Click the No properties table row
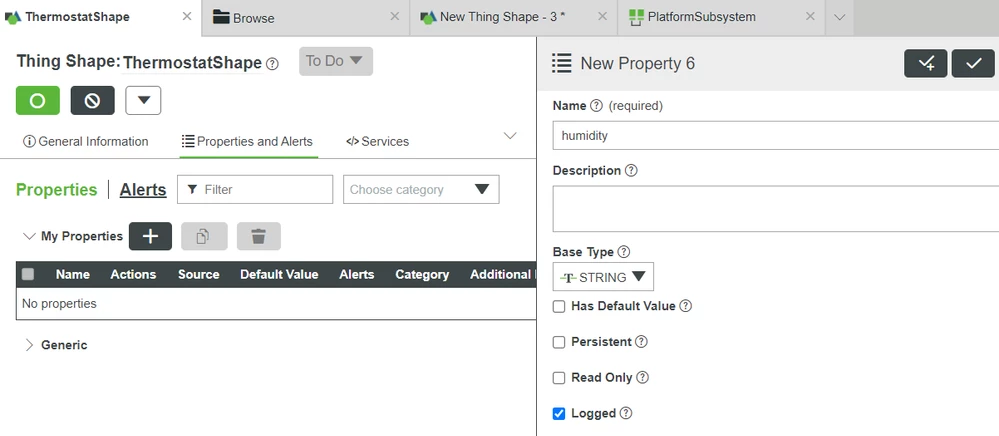 point(276,304)
